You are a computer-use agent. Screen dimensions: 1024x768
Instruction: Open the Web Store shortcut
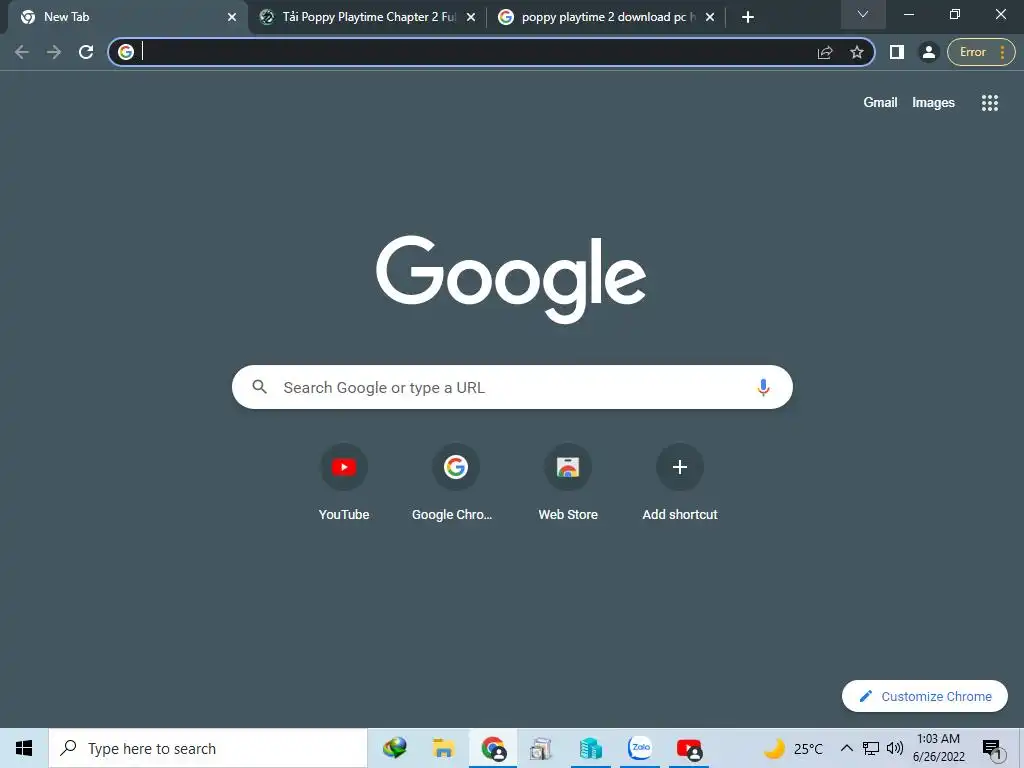[x=568, y=483]
